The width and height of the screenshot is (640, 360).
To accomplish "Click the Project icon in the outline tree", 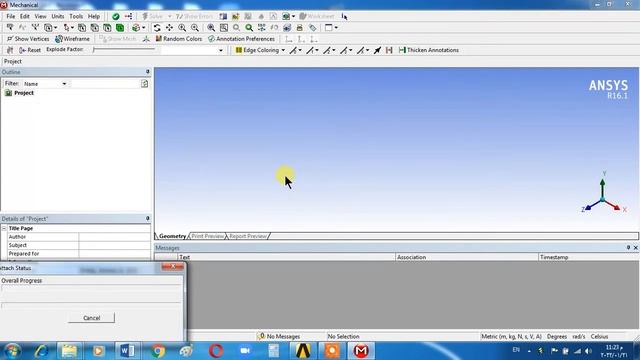I will [x=8, y=93].
